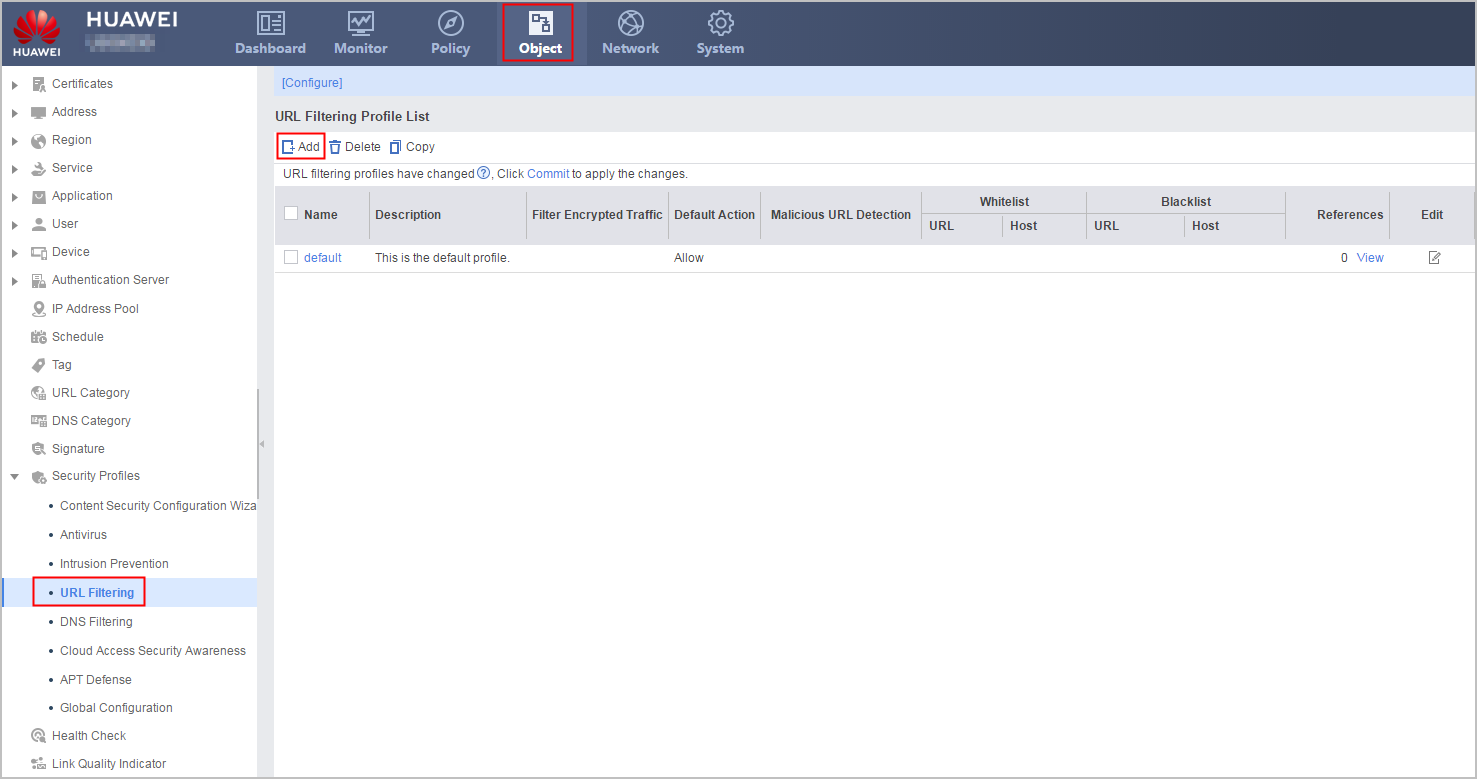Screen dimensions: 1477x779
Task: Click the Copy profile icon
Action: point(395,147)
